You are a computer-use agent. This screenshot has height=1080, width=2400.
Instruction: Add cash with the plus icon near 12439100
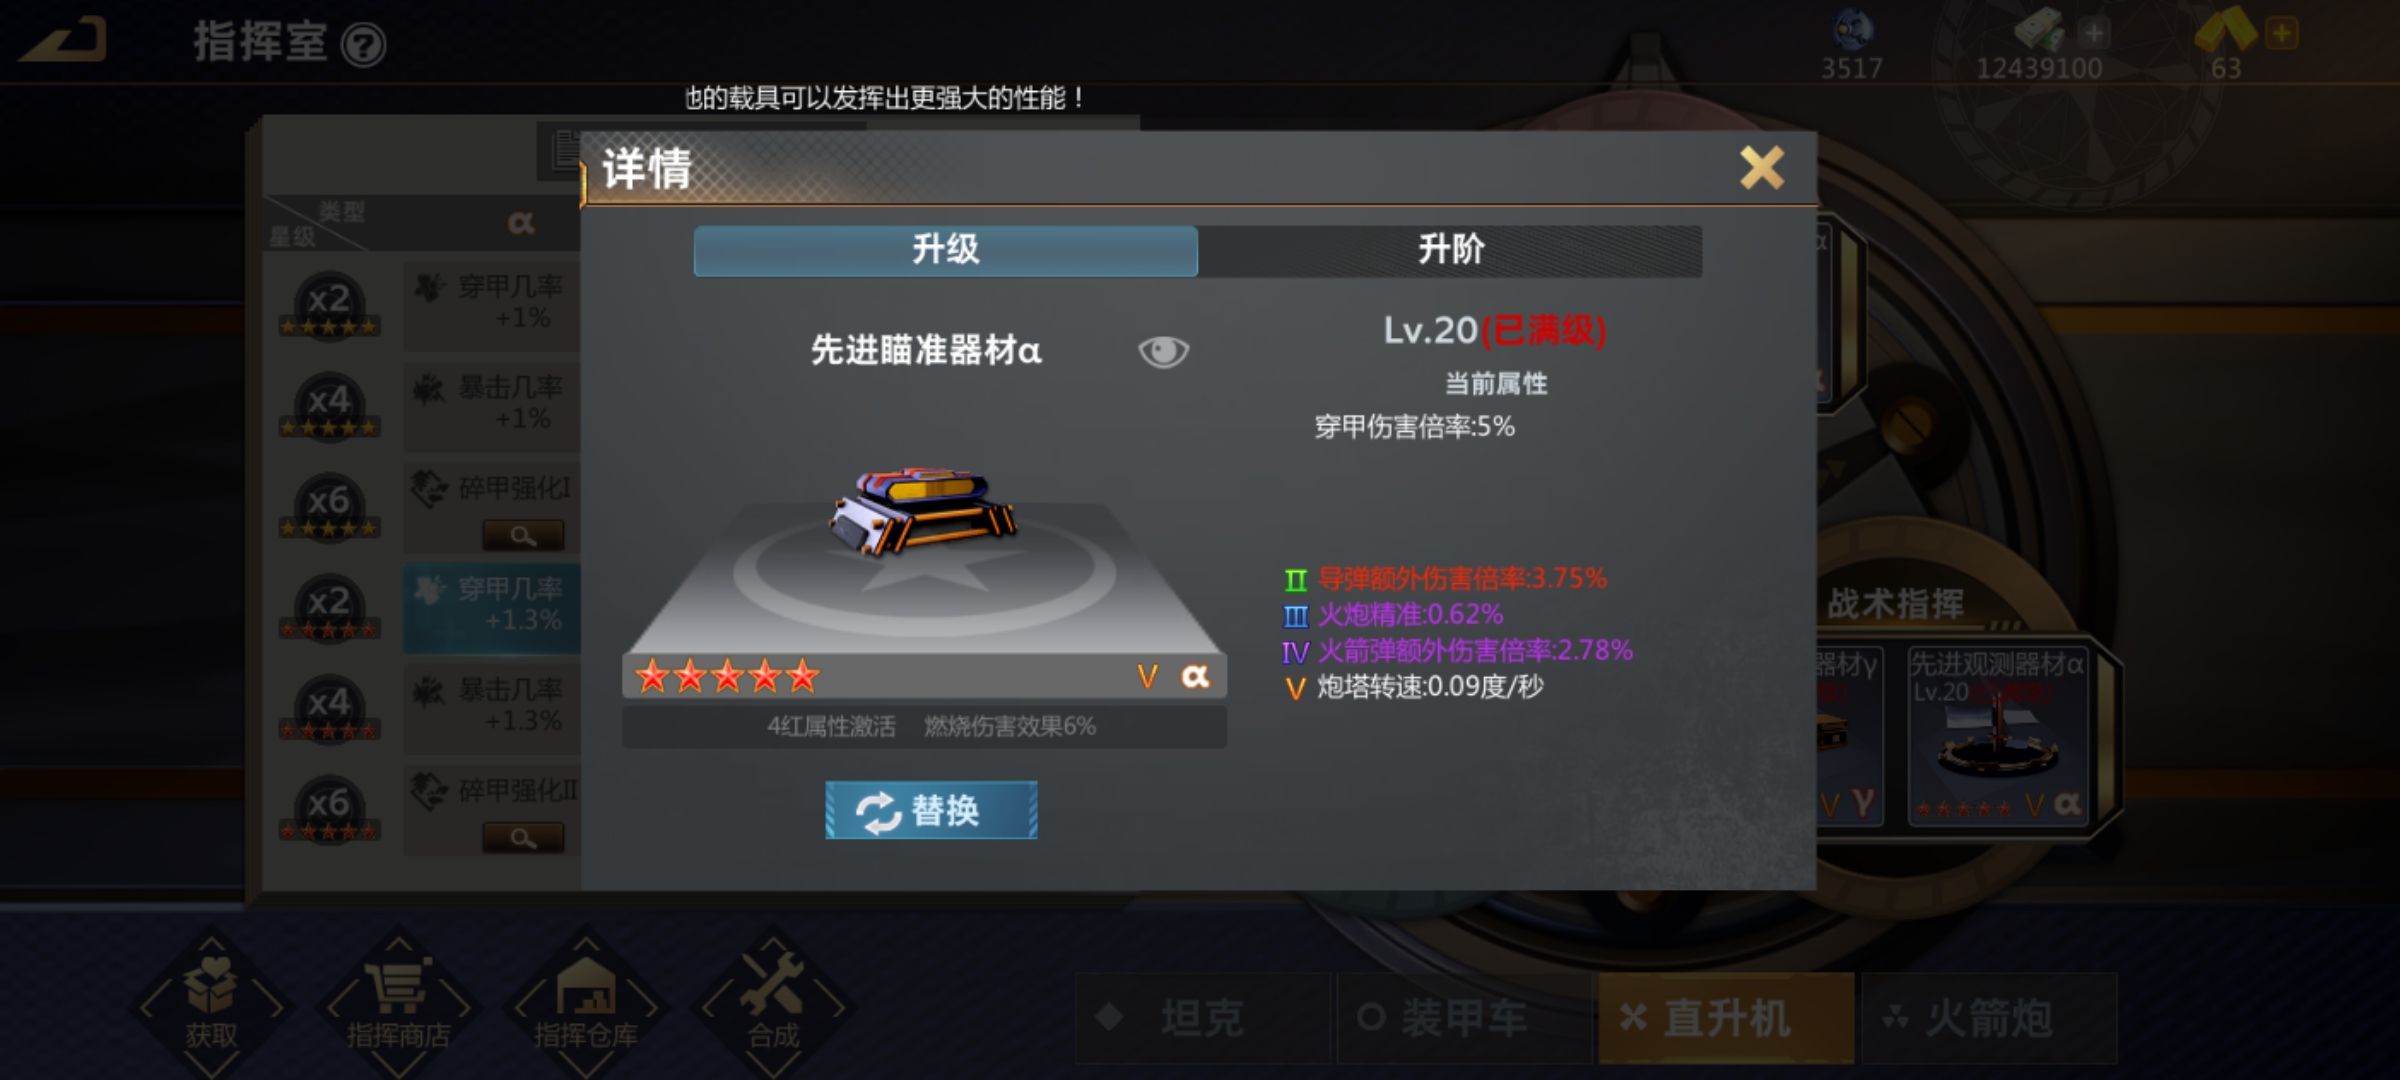coord(2093,34)
